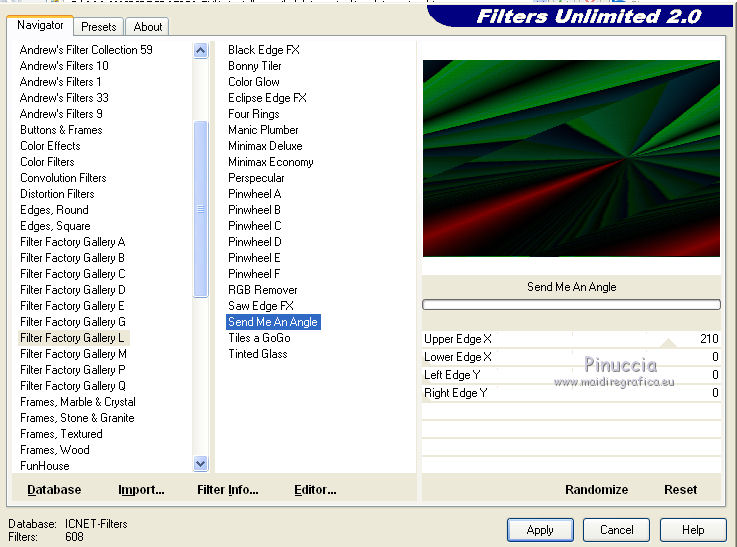Image resolution: width=737 pixels, height=547 pixels.
Task: Choose Tinted Glass filter
Action: click(x=258, y=353)
